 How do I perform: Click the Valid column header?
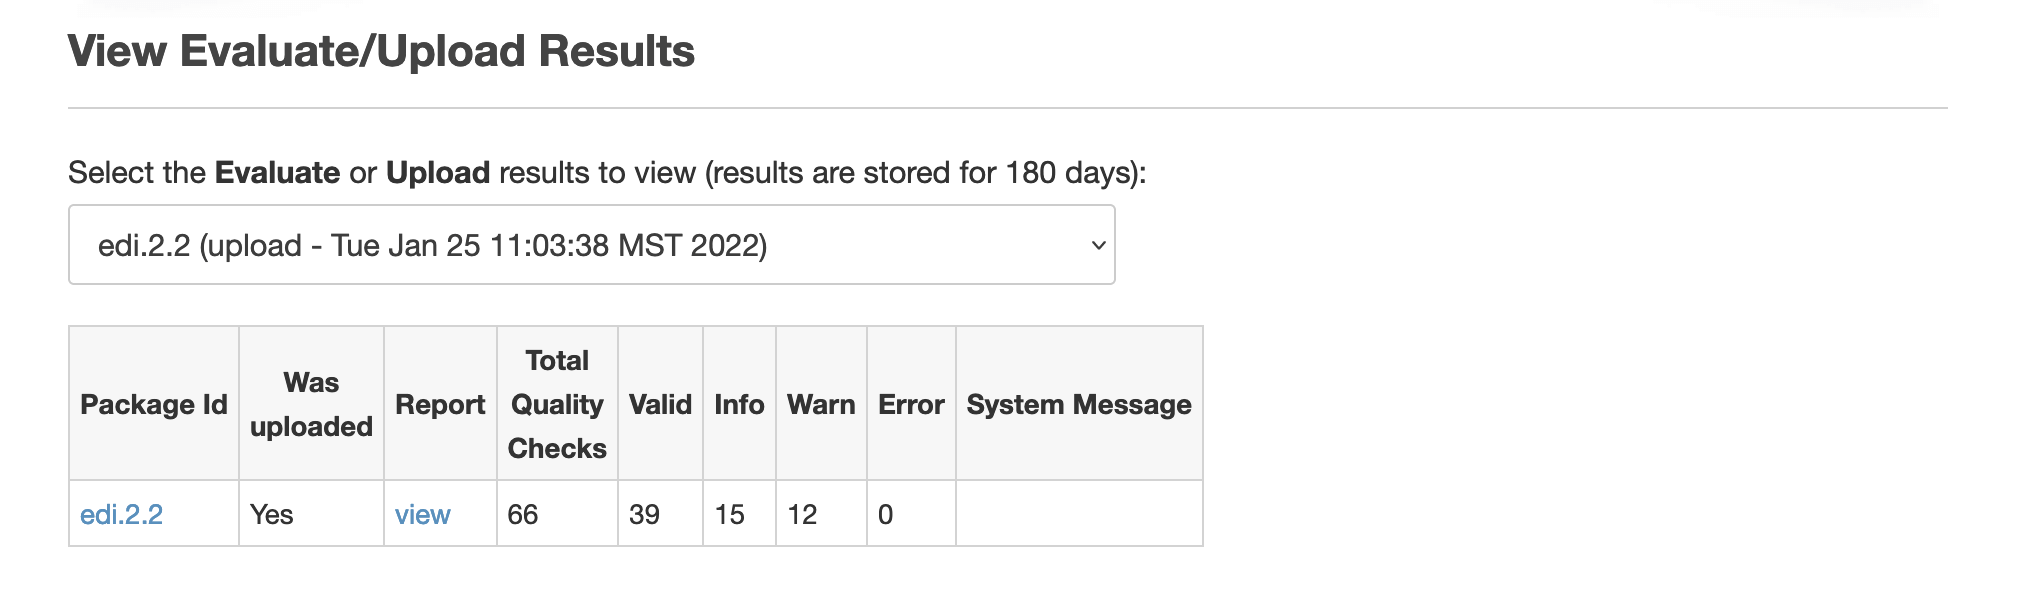click(660, 404)
